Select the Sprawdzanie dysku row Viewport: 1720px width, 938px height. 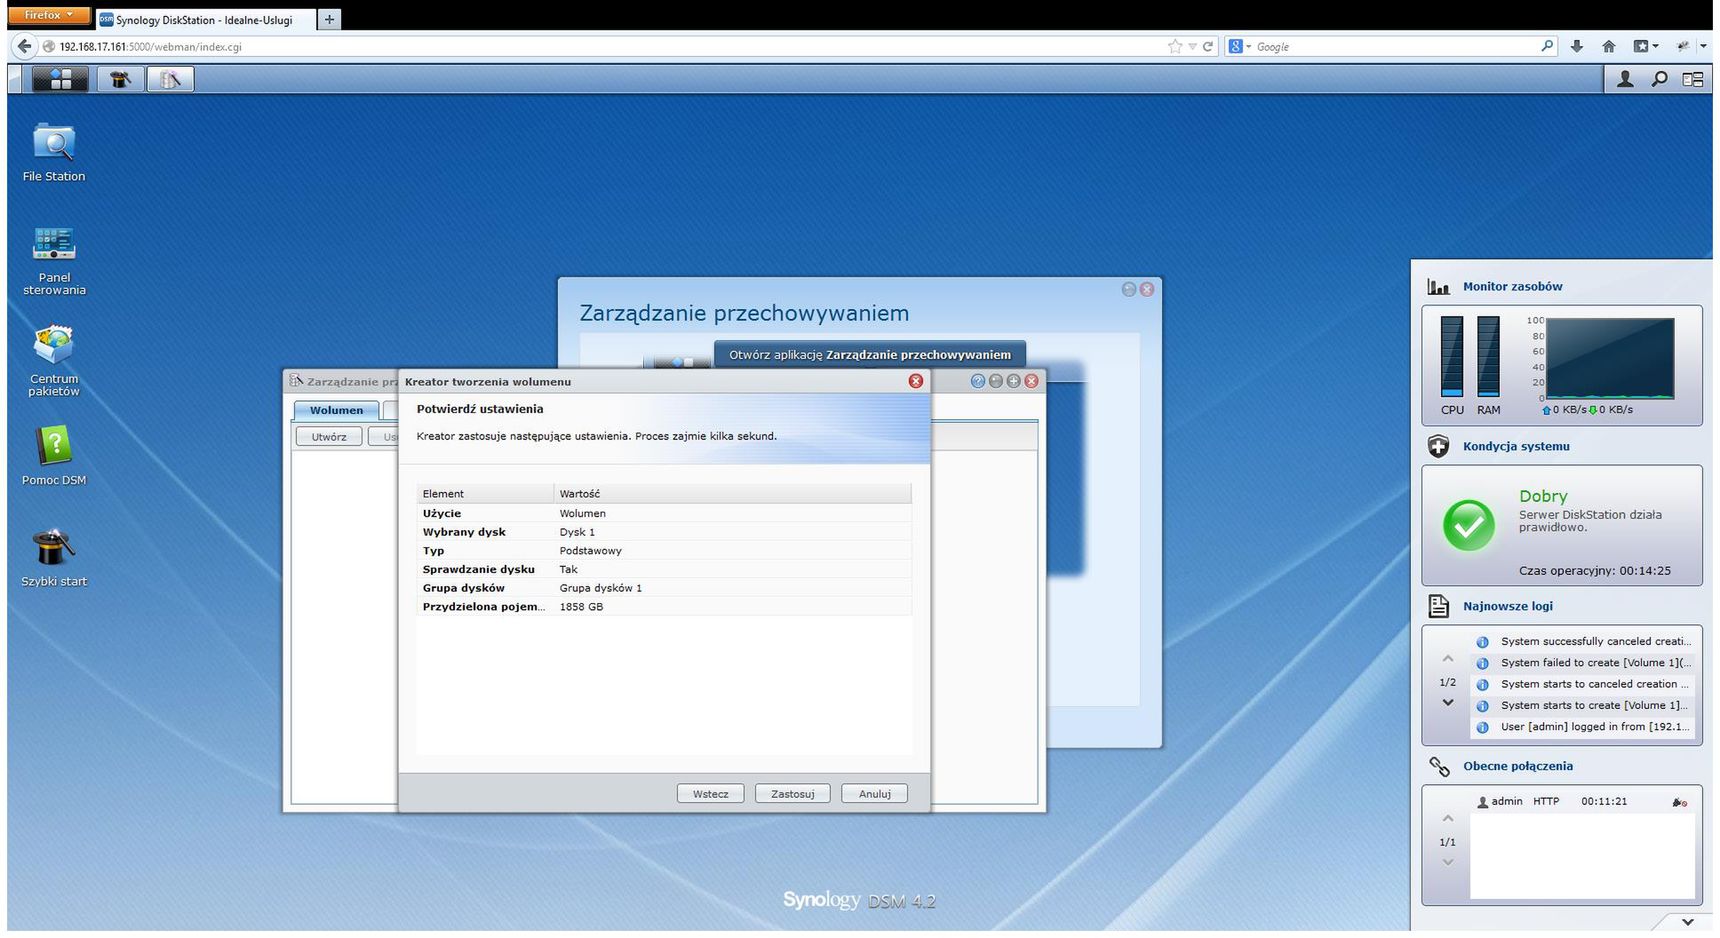[664, 569]
